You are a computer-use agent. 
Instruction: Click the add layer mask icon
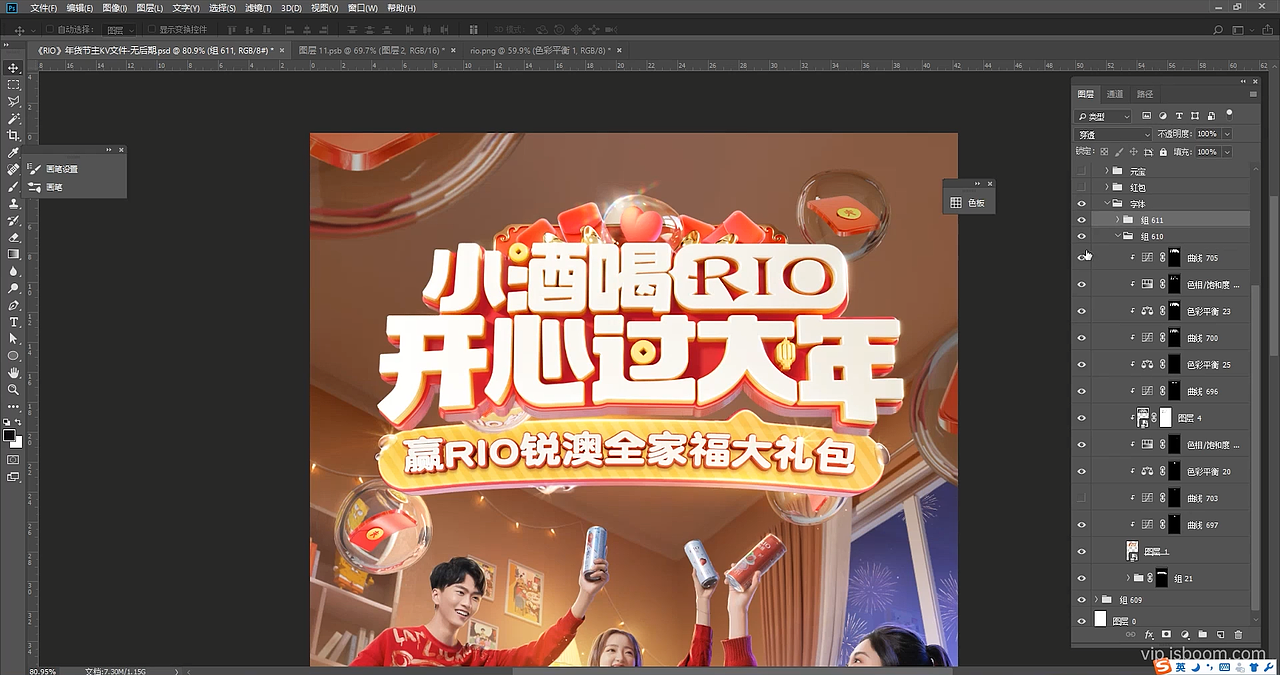pyautogui.click(x=1166, y=634)
